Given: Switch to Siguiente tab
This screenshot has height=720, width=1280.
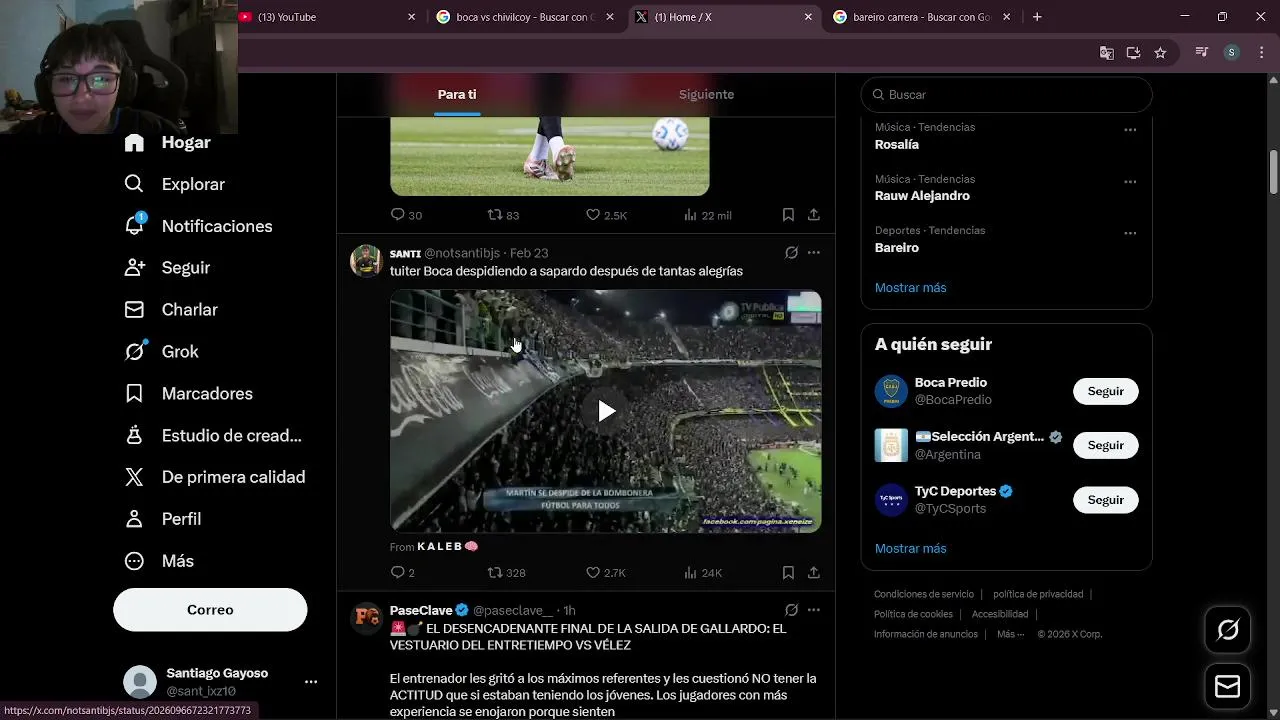Looking at the screenshot, I should (707, 94).
